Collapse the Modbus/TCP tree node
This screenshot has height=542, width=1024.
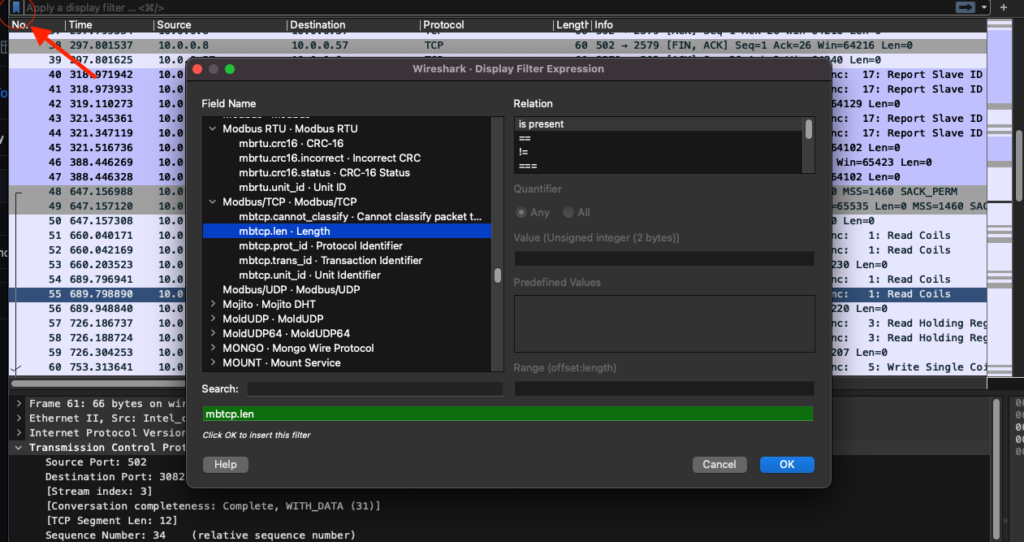pyautogui.click(x=212, y=202)
